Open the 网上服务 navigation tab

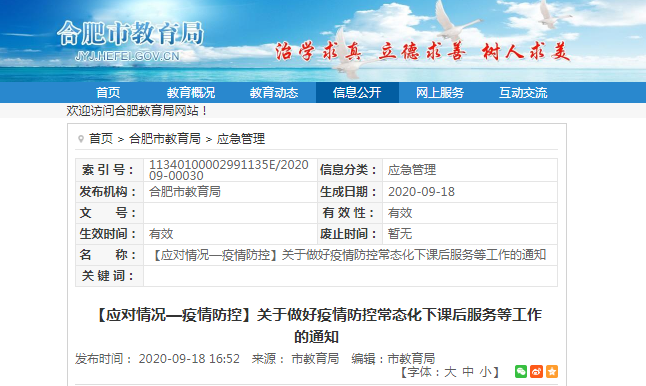tap(440, 92)
